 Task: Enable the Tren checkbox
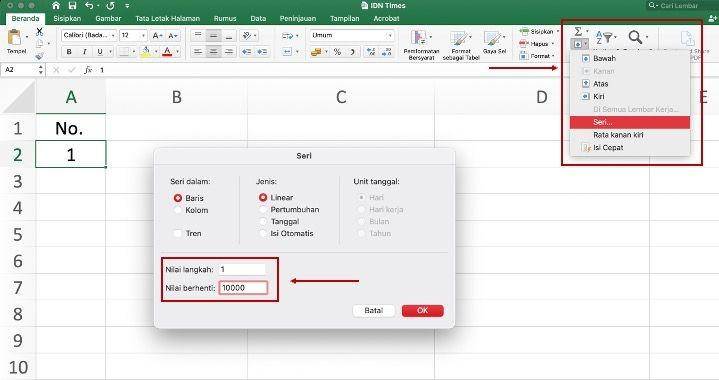(178, 233)
